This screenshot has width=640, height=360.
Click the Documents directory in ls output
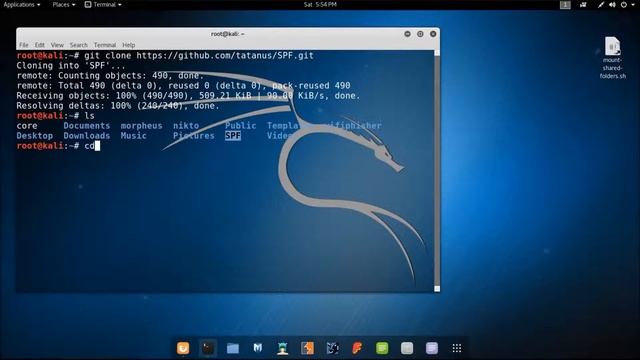87,126
